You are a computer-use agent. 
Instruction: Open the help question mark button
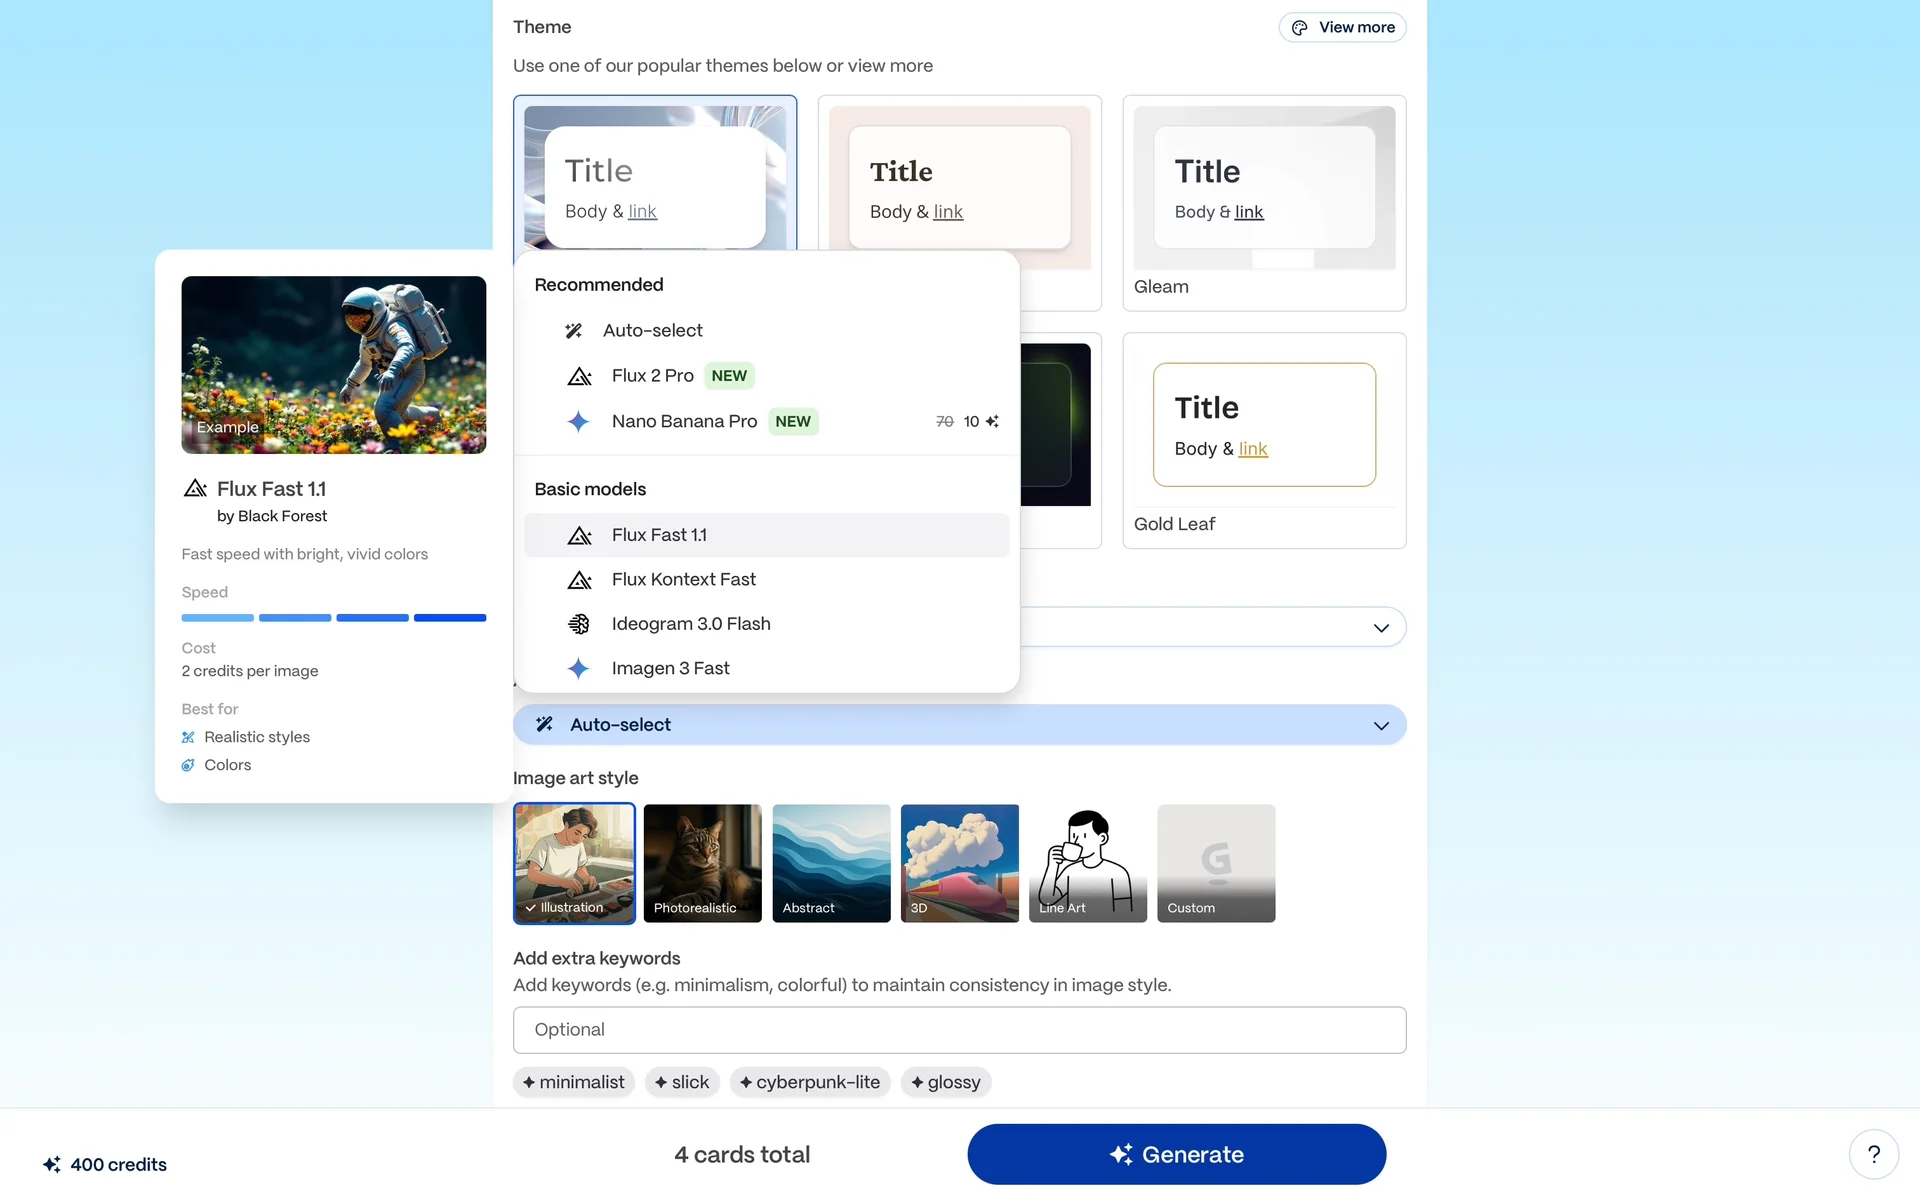tap(1873, 1155)
